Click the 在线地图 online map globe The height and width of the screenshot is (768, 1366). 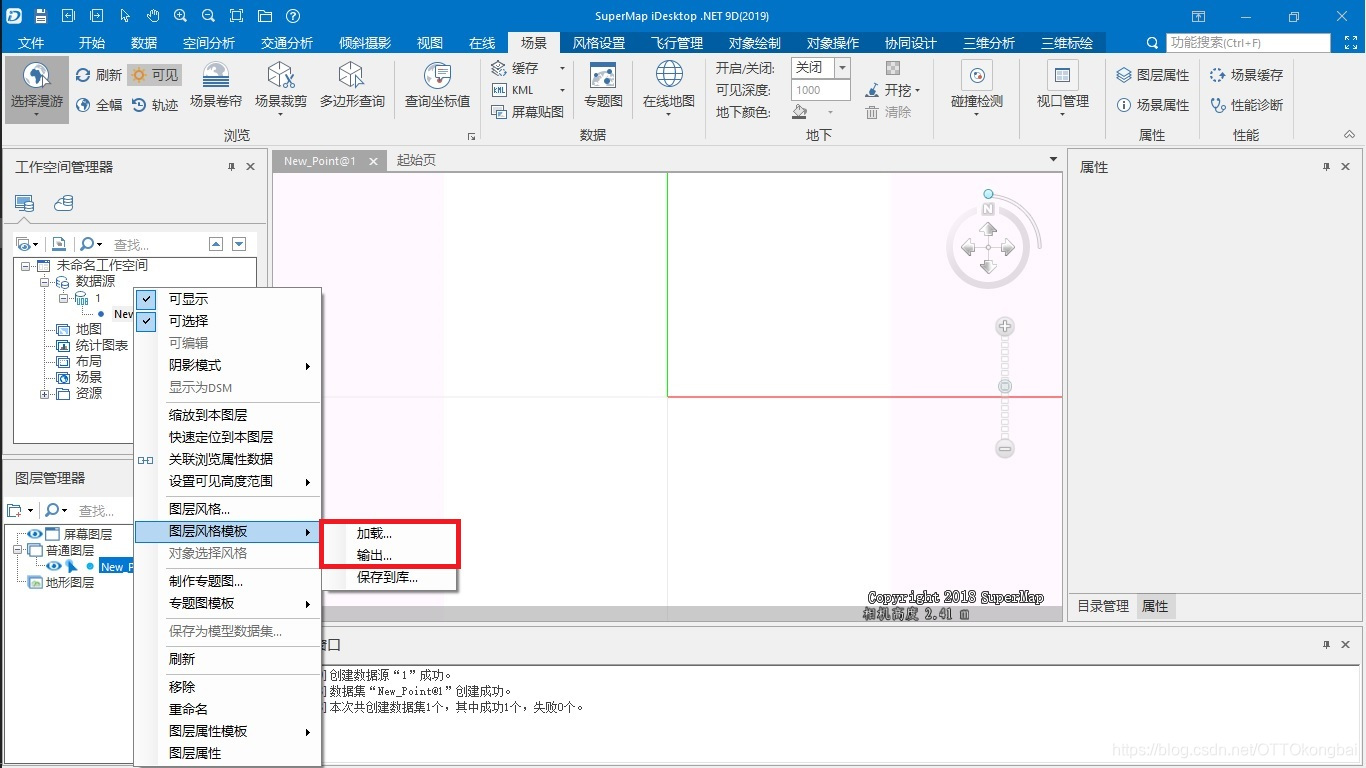(669, 87)
